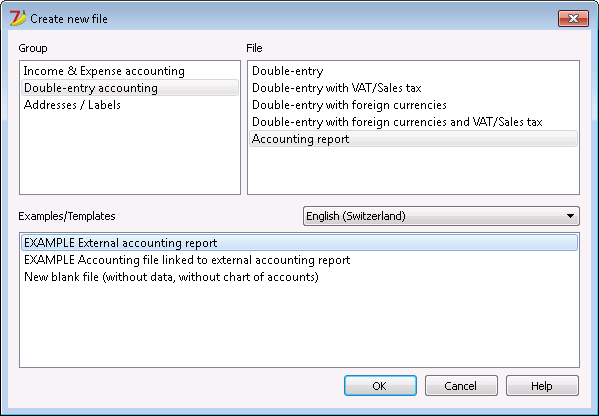This screenshot has height=416, width=599.
Task: Select foreign currencies and VAT/Sales tax option
Action: pos(413,122)
